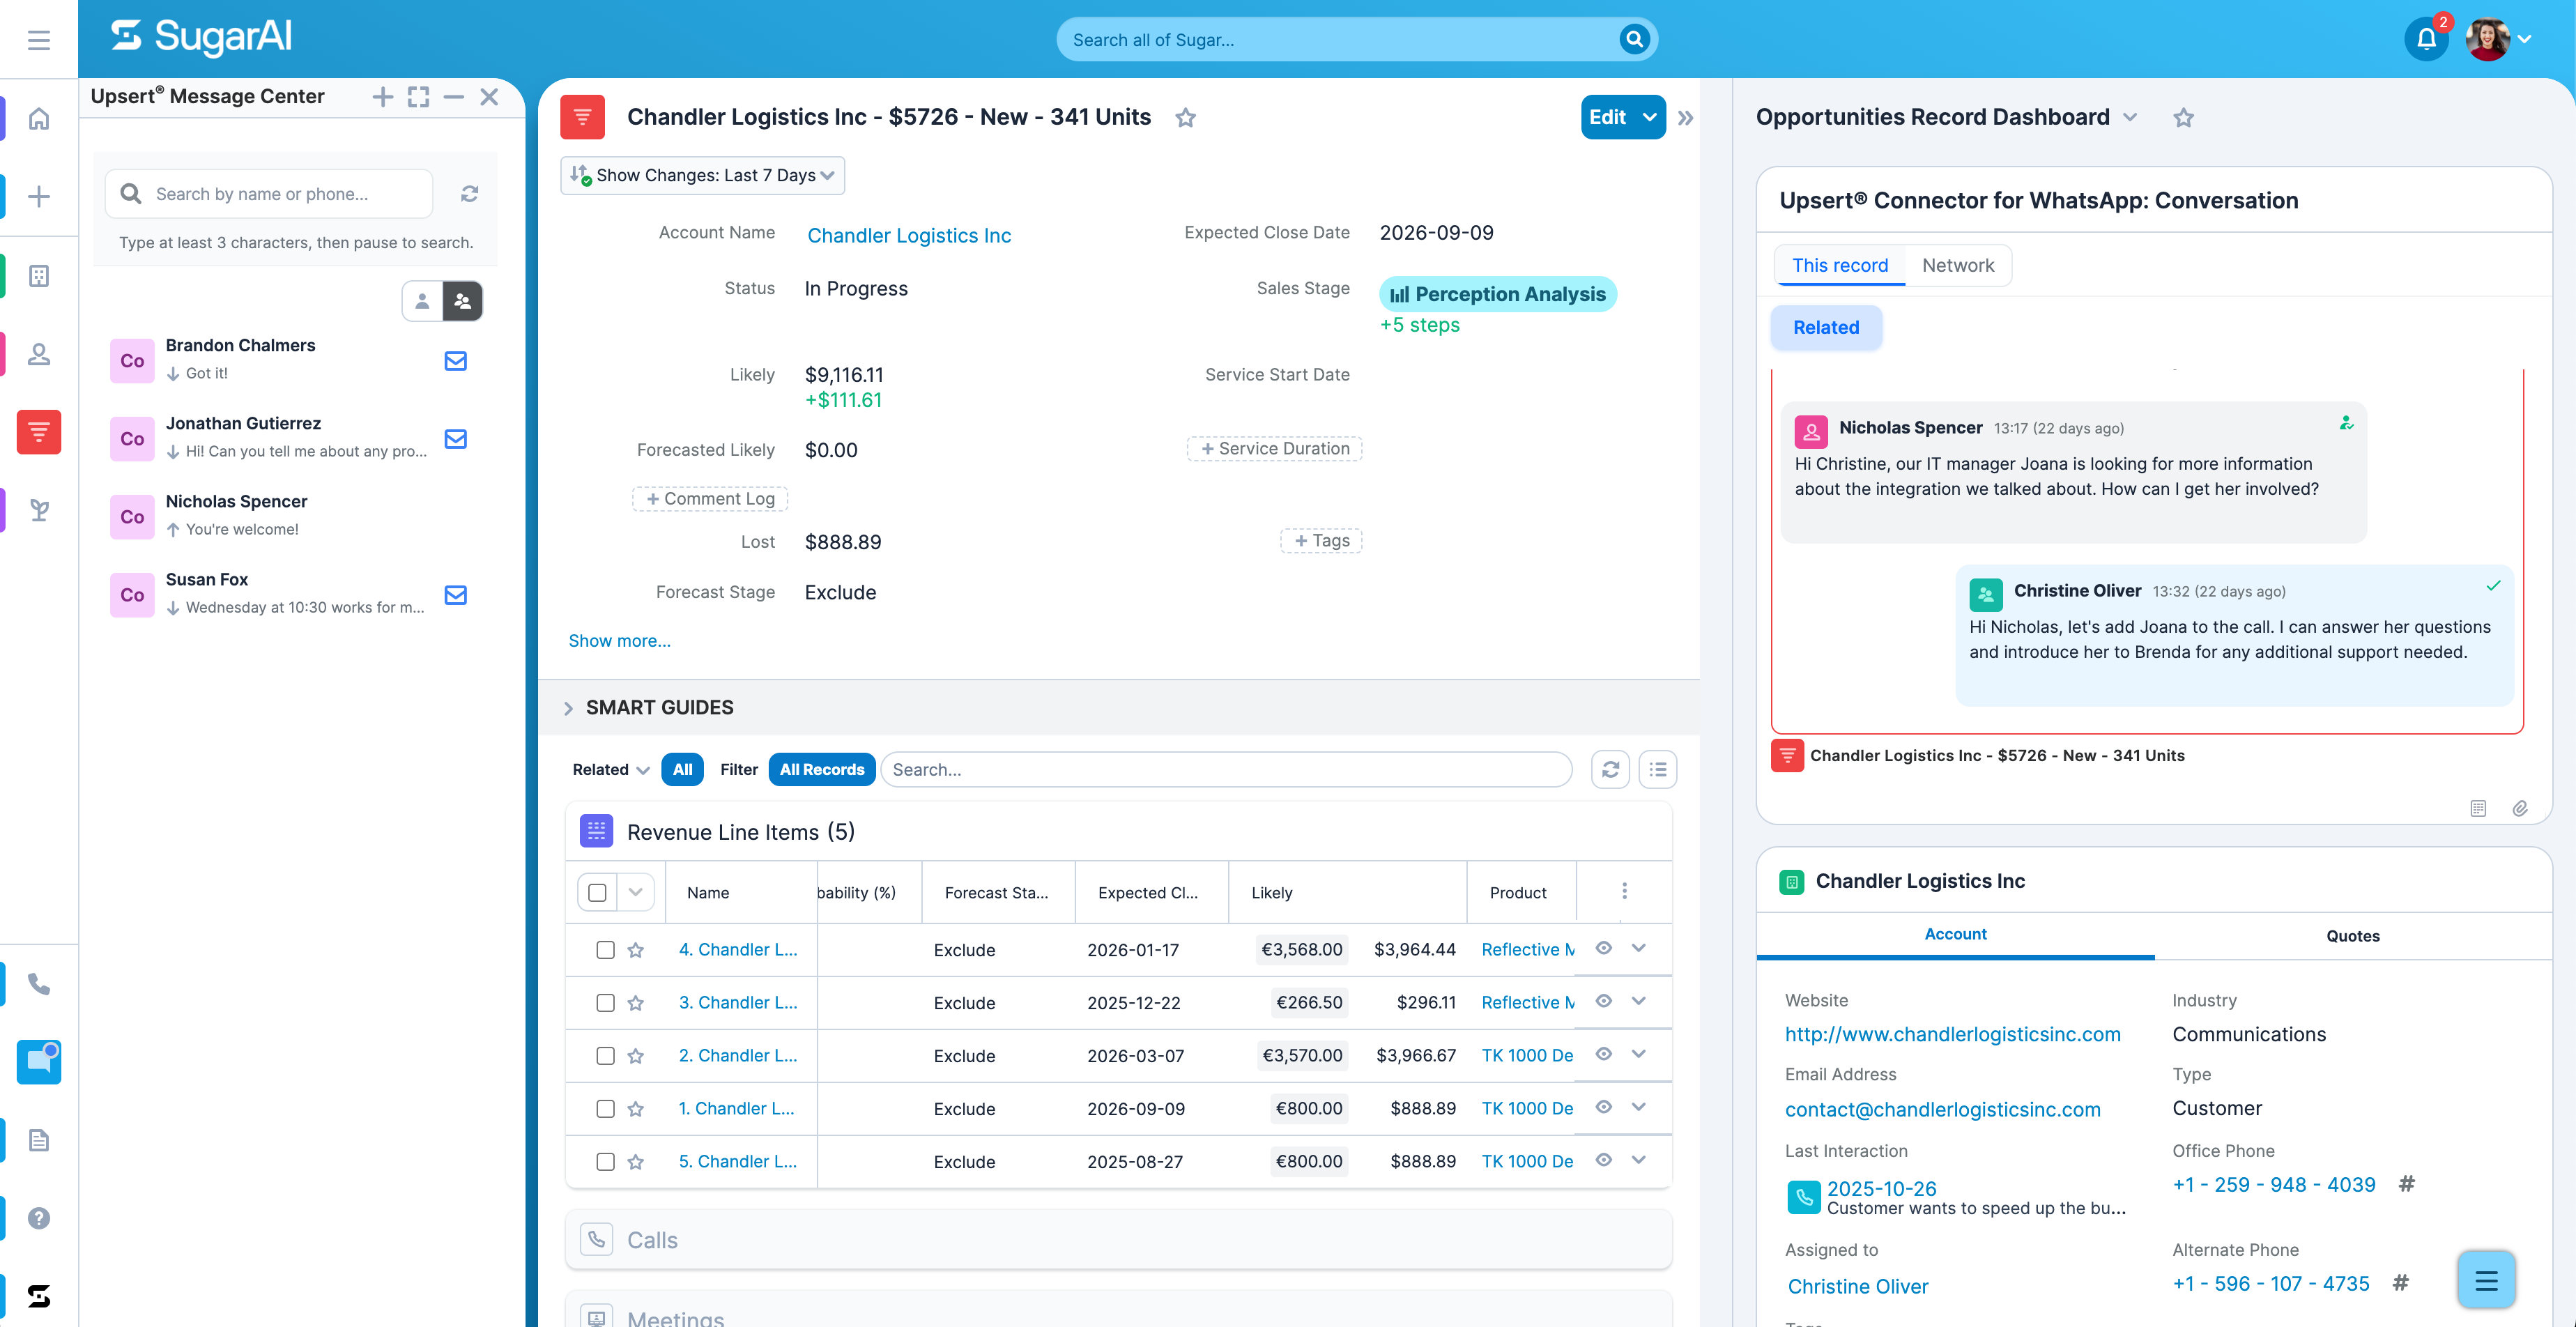The width and height of the screenshot is (2576, 1327).
Task: Open the Opportunities Record Dashboard dropdown
Action: pyautogui.click(x=2130, y=117)
